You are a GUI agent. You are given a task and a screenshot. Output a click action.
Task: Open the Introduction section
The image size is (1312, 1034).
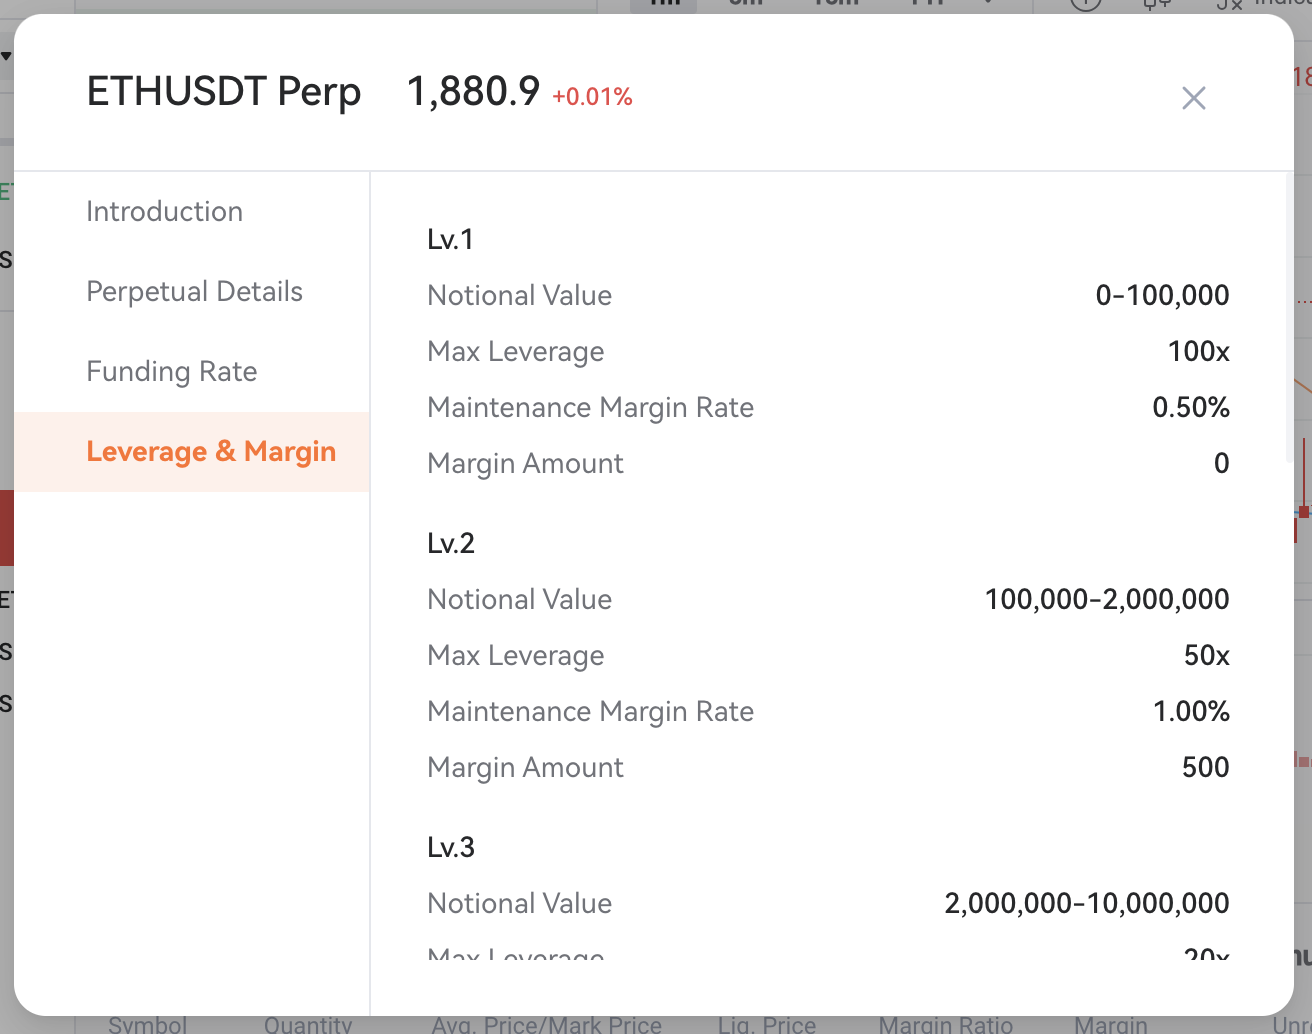click(x=164, y=211)
